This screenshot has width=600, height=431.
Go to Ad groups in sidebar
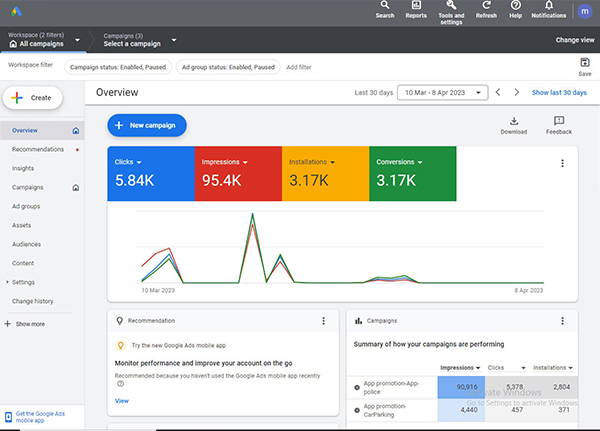coord(26,205)
